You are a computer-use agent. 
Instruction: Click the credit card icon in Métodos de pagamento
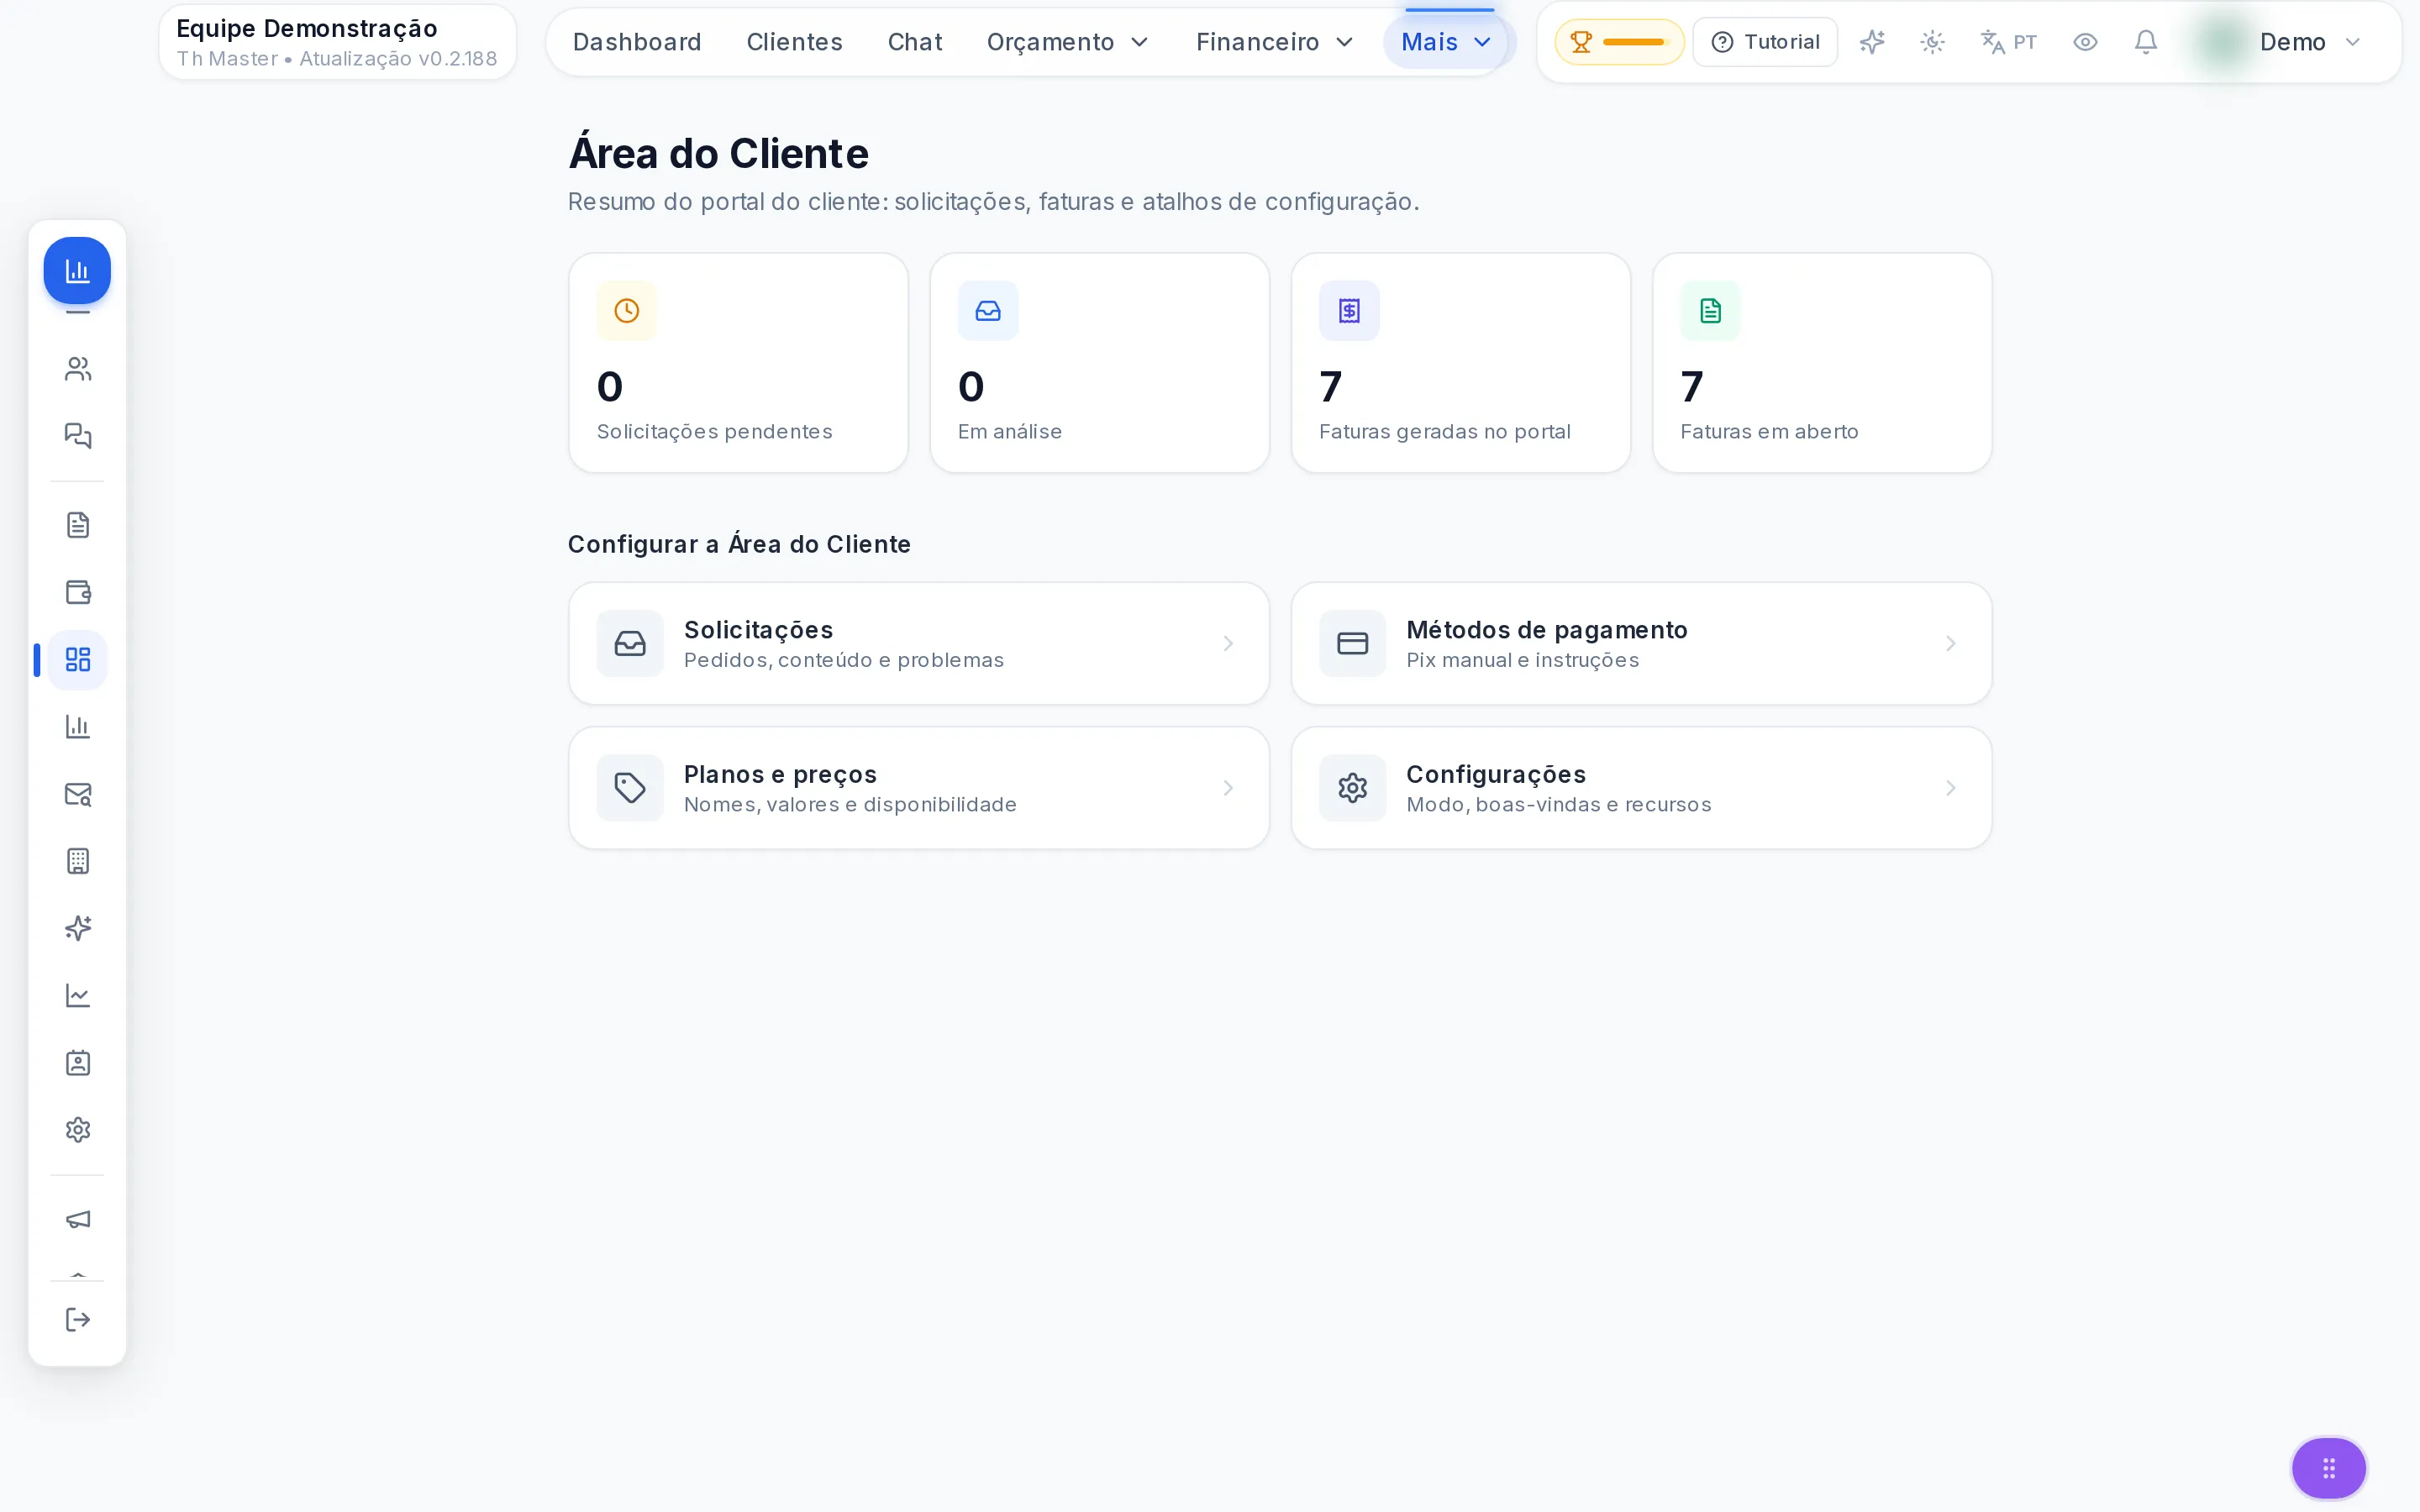(x=1352, y=643)
